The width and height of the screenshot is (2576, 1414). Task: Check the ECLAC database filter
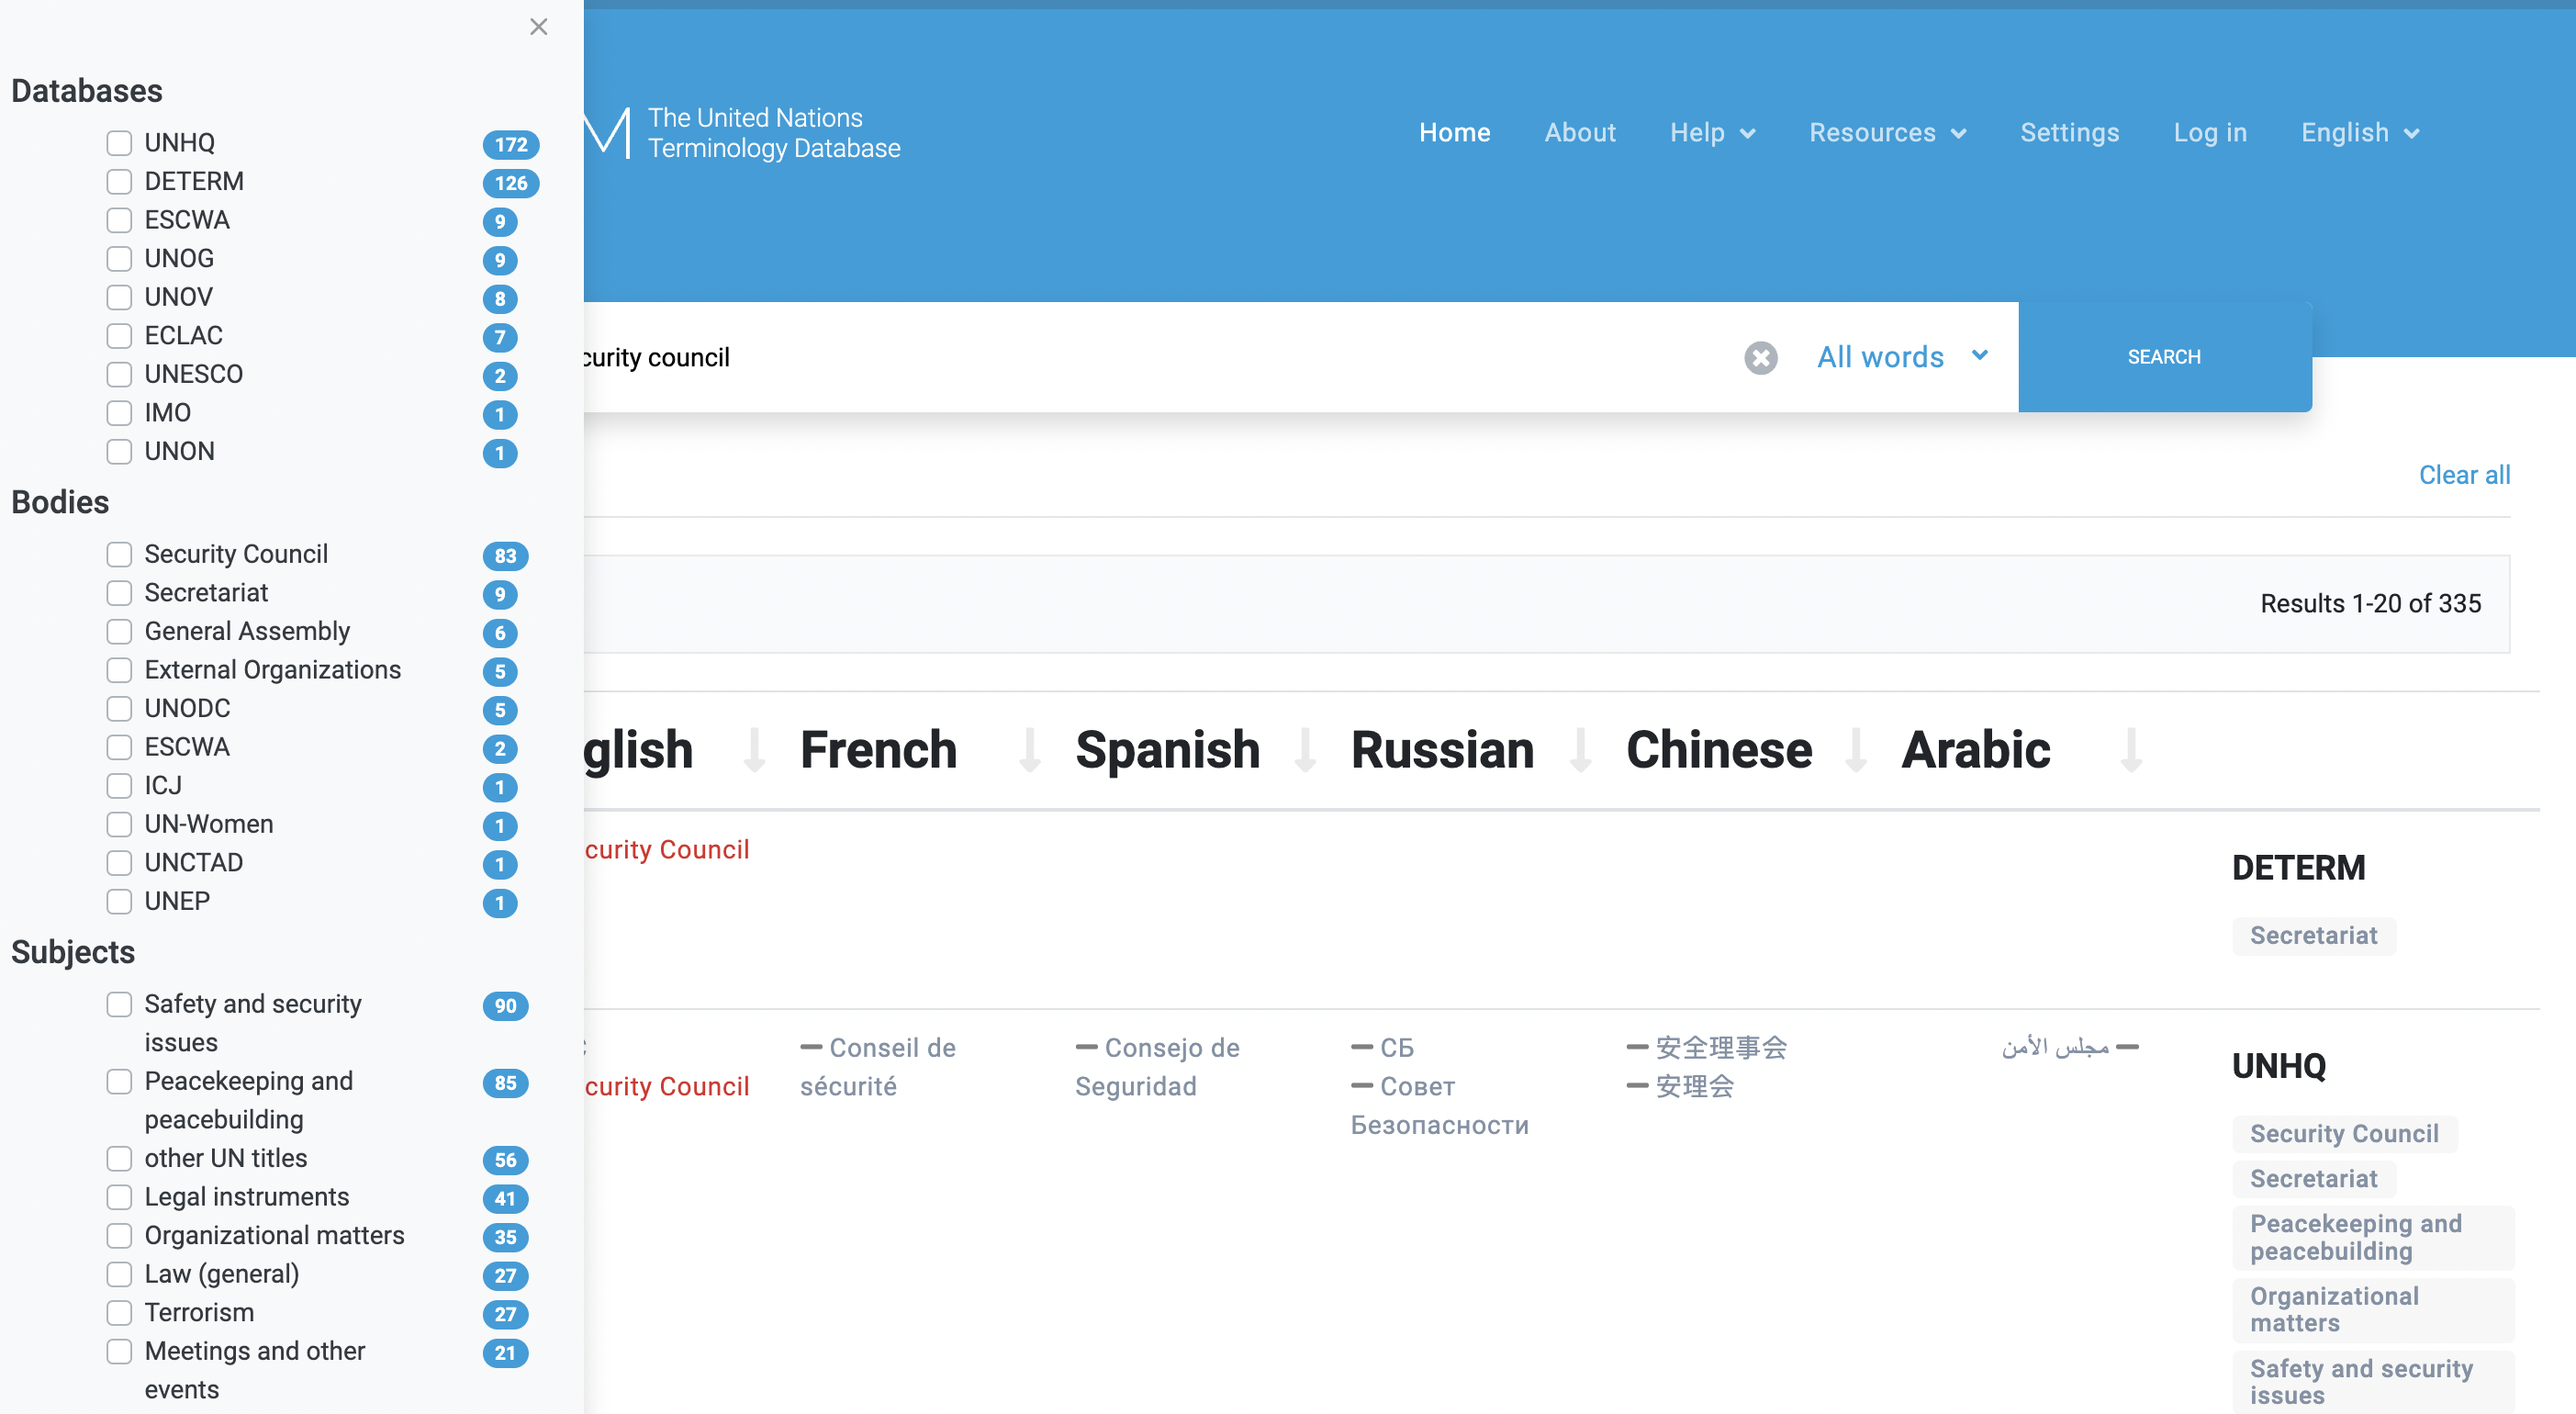[119, 336]
